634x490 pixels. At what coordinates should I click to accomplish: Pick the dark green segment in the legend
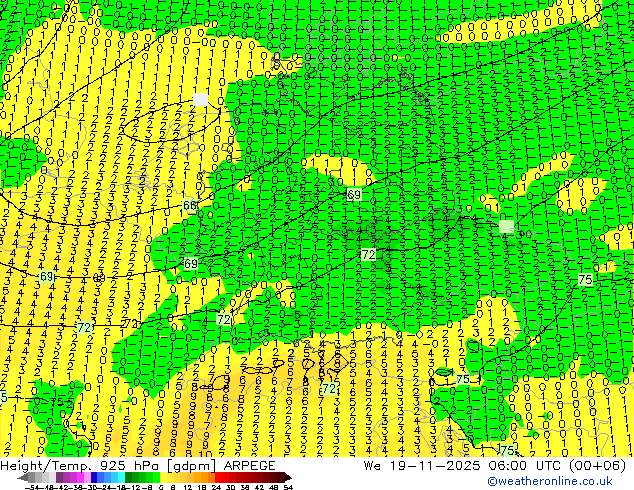129,478
